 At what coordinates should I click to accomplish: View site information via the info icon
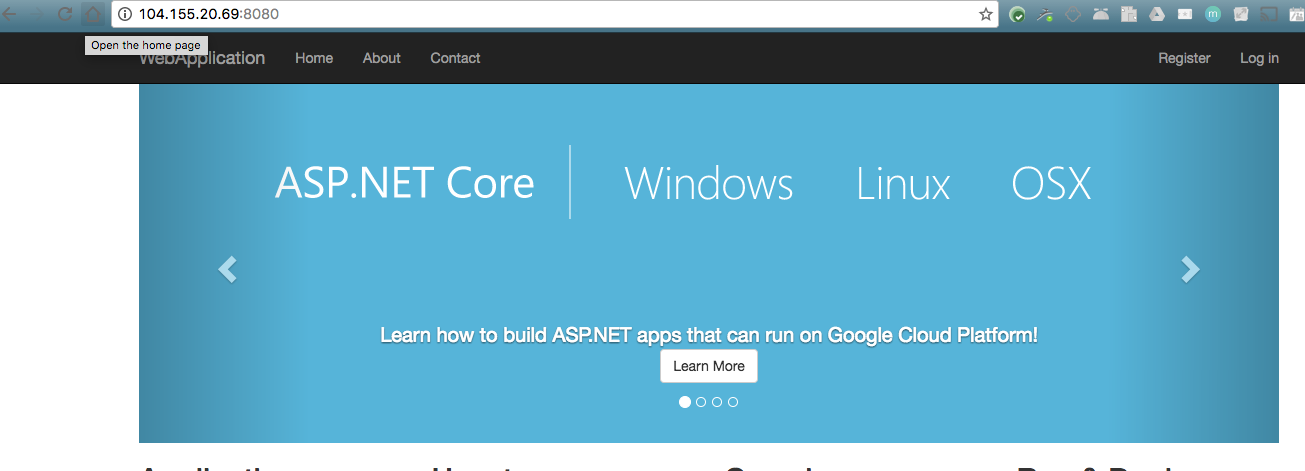coord(125,14)
